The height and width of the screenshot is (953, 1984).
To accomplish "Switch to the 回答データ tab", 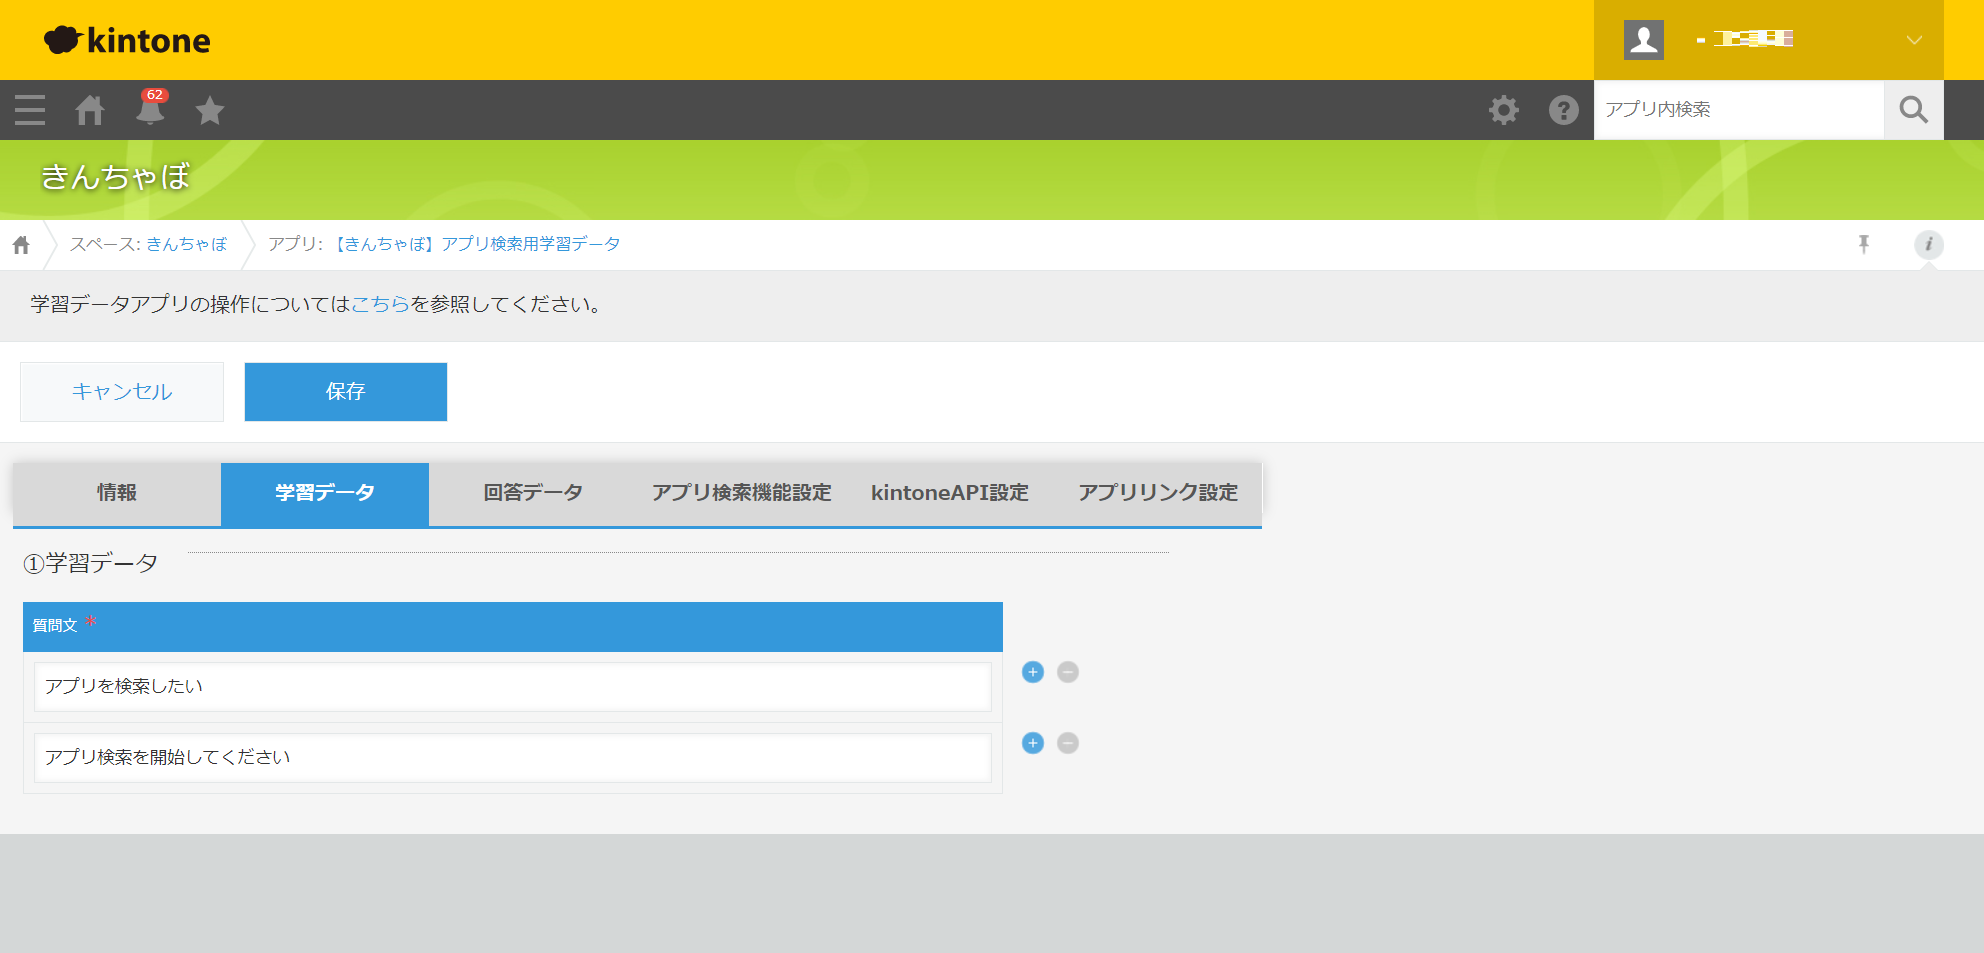I will pyautogui.click(x=533, y=493).
